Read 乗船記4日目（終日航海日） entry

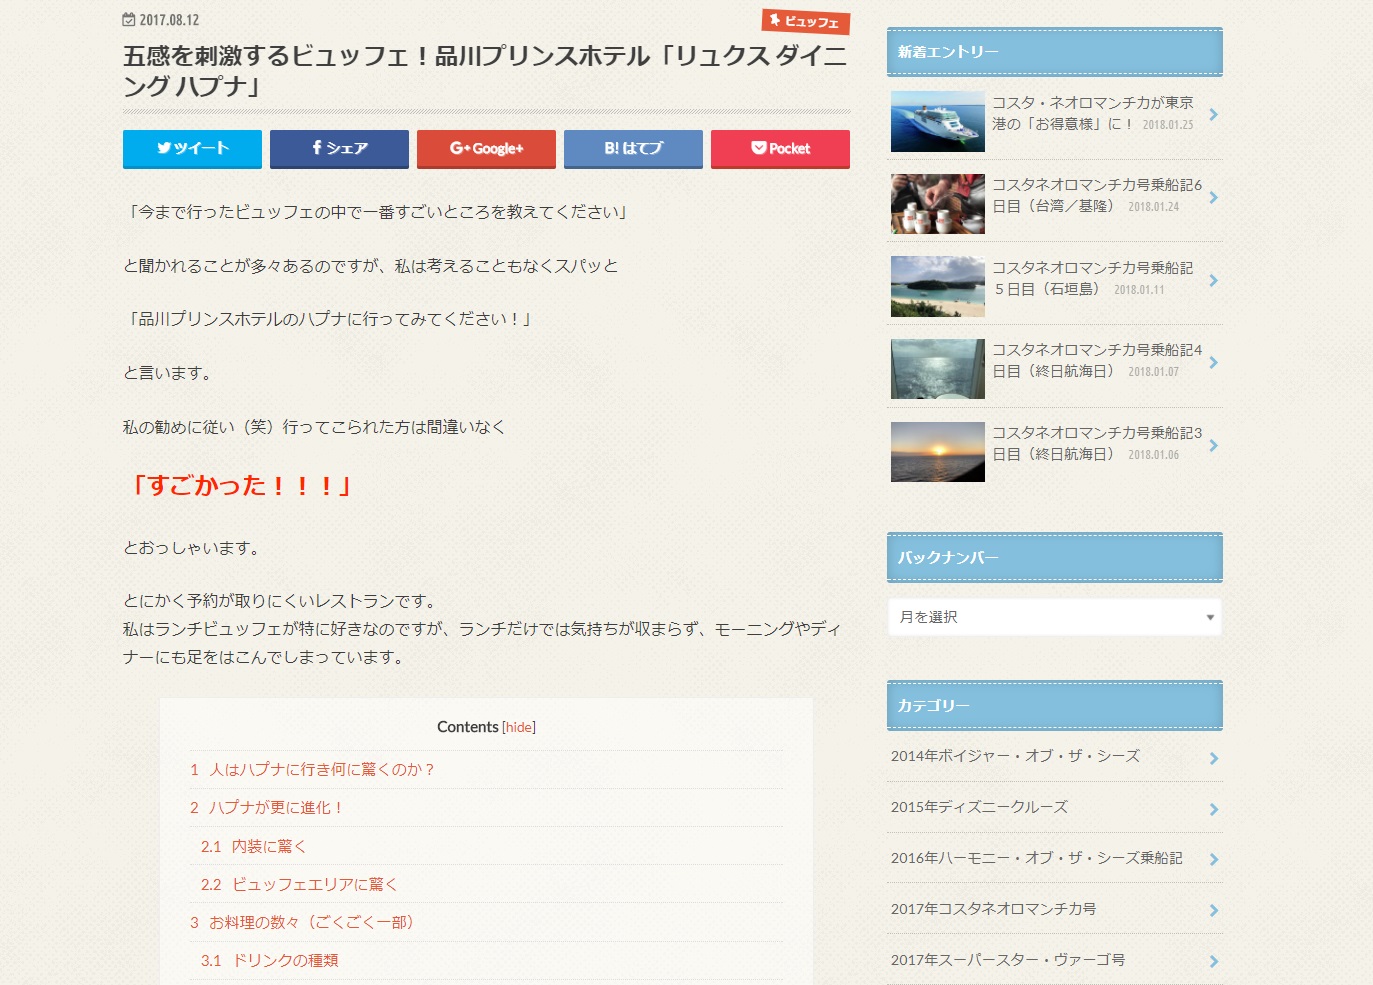click(1097, 360)
